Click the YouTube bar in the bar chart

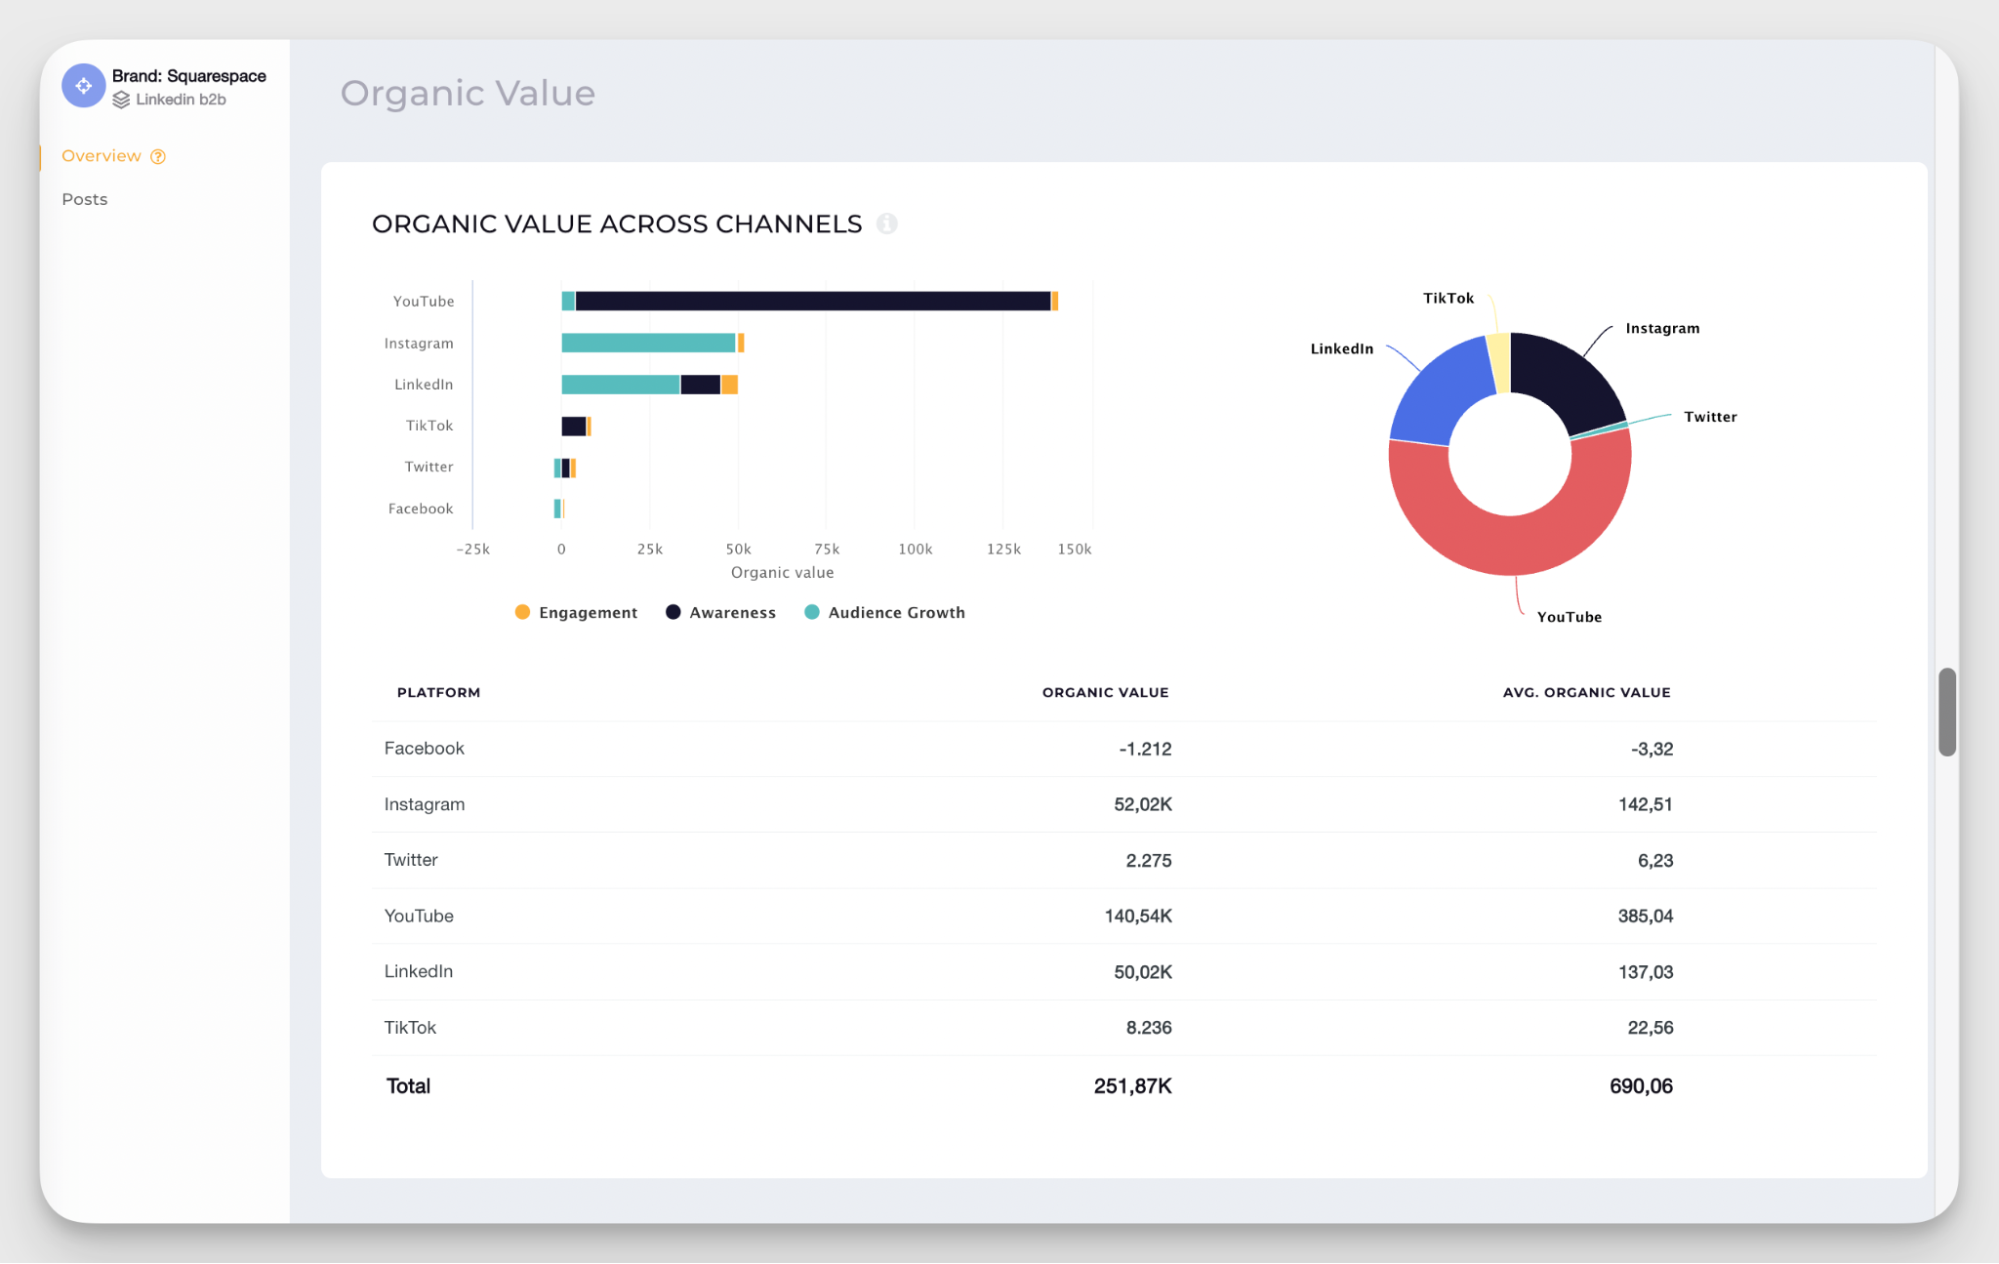[x=800, y=299]
